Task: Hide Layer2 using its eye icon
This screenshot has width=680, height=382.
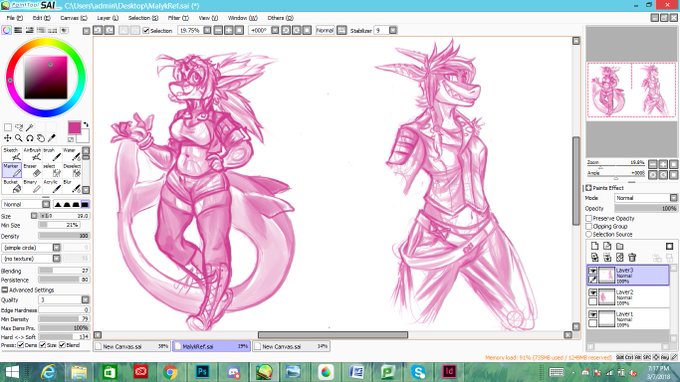Action: tap(593, 293)
